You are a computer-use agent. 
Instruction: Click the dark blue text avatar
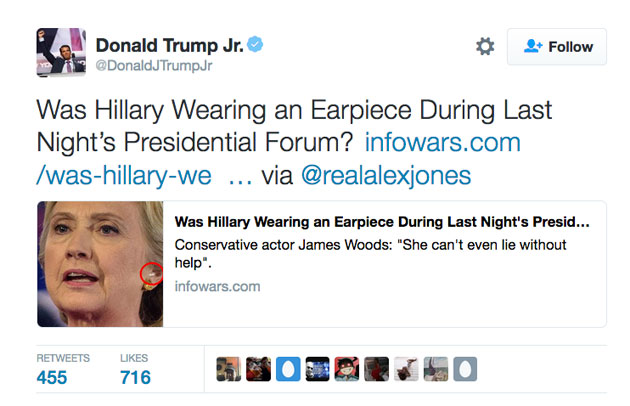pos(317,369)
